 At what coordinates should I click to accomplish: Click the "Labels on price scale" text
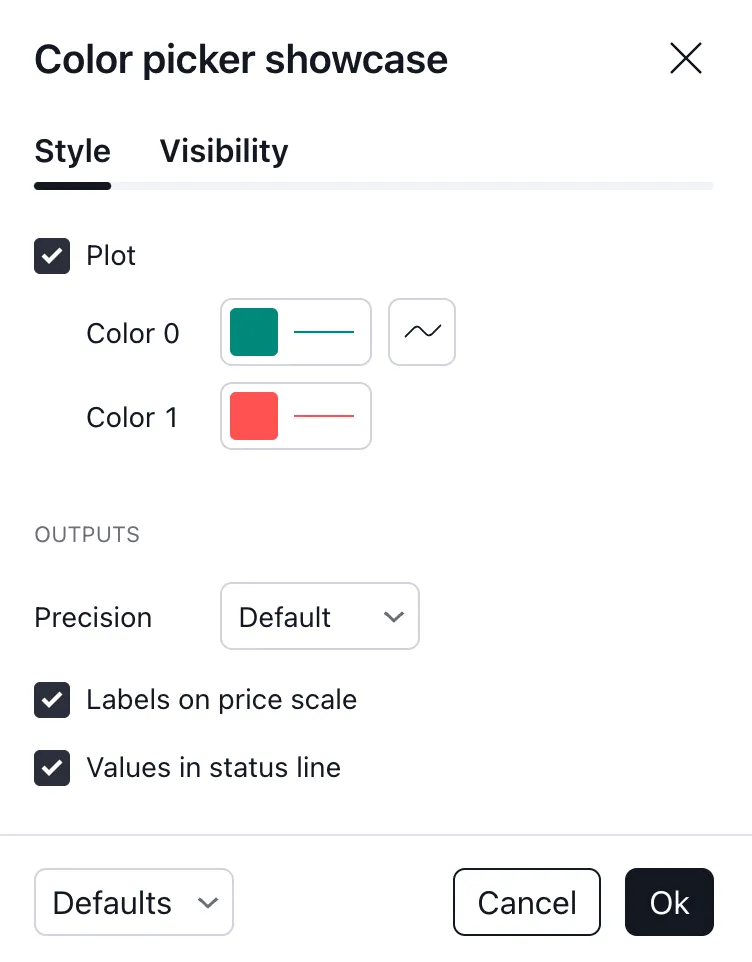coord(221,700)
